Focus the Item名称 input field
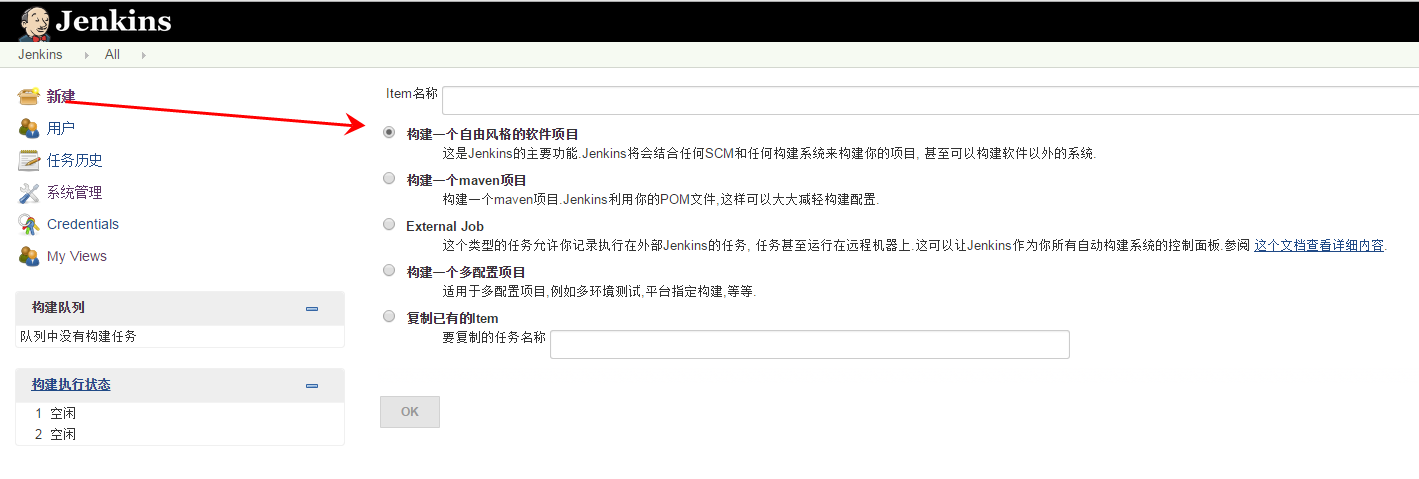The width and height of the screenshot is (1419, 479). pyautogui.click(x=930, y=100)
